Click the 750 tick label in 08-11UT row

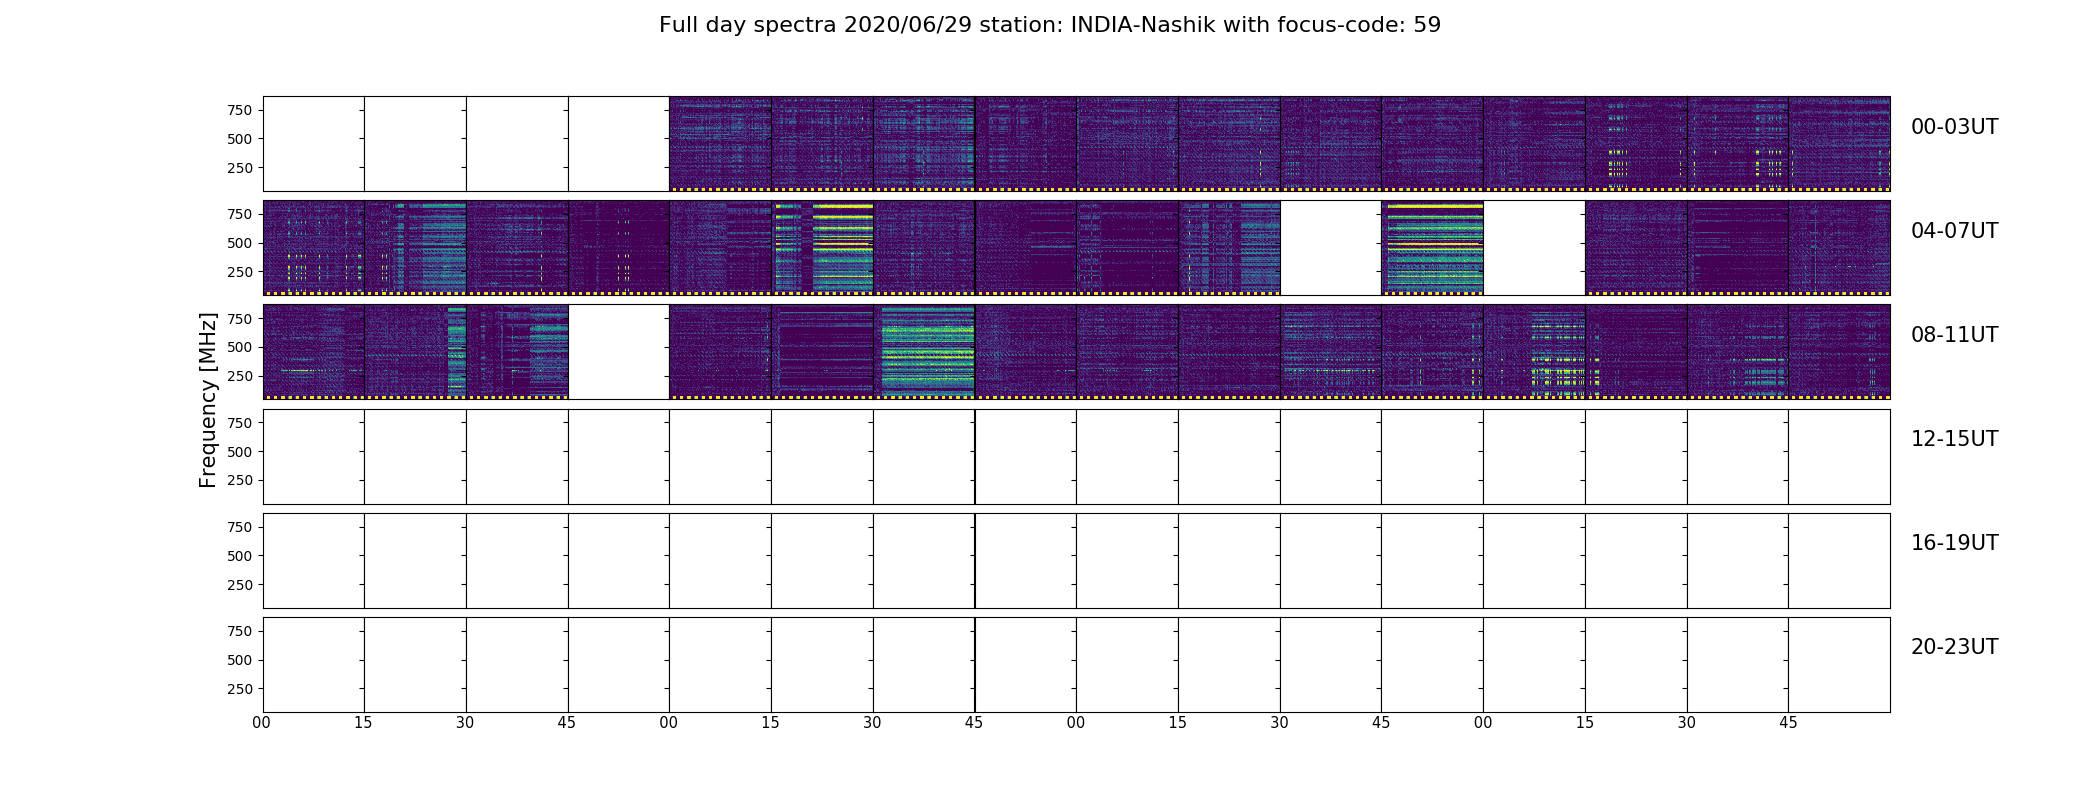[240, 318]
